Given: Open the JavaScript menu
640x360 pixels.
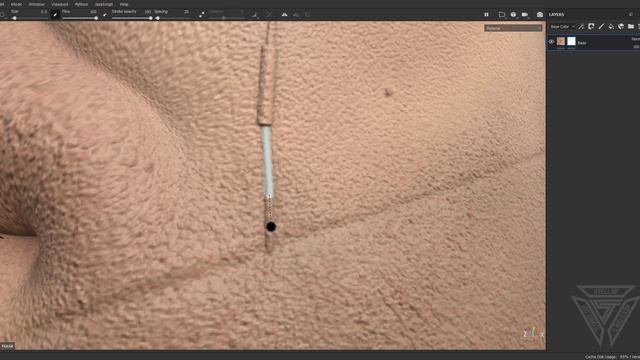Looking at the screenshot, I should pos(104,4).
